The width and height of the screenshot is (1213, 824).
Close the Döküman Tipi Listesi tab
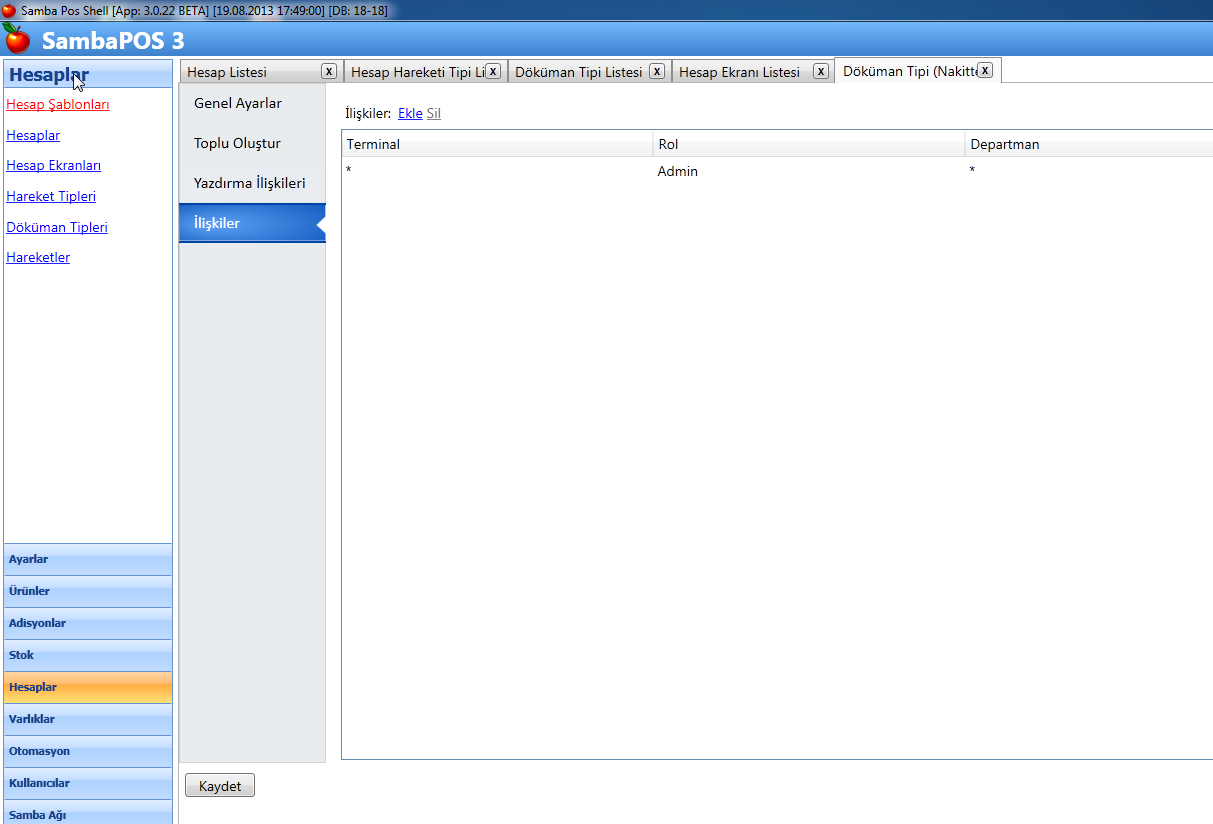pyautogui.click(x=656, y=71)
